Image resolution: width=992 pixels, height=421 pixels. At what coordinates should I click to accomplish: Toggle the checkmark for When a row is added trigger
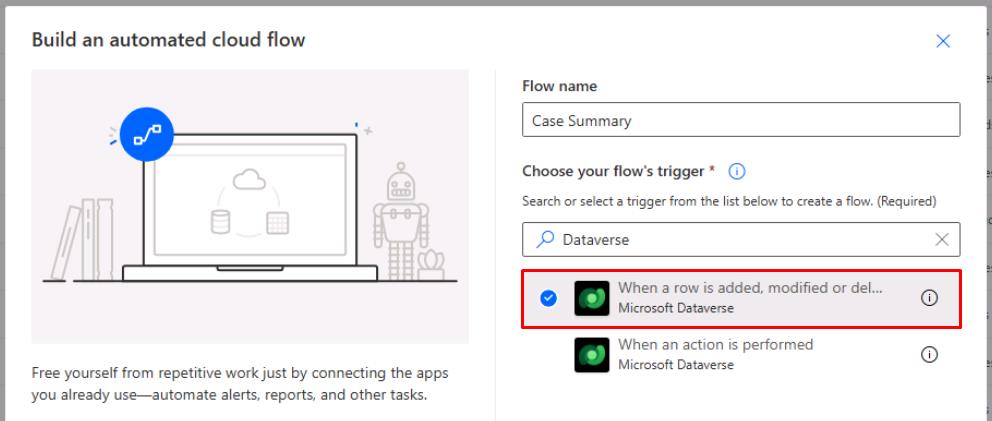pos(549,298)
